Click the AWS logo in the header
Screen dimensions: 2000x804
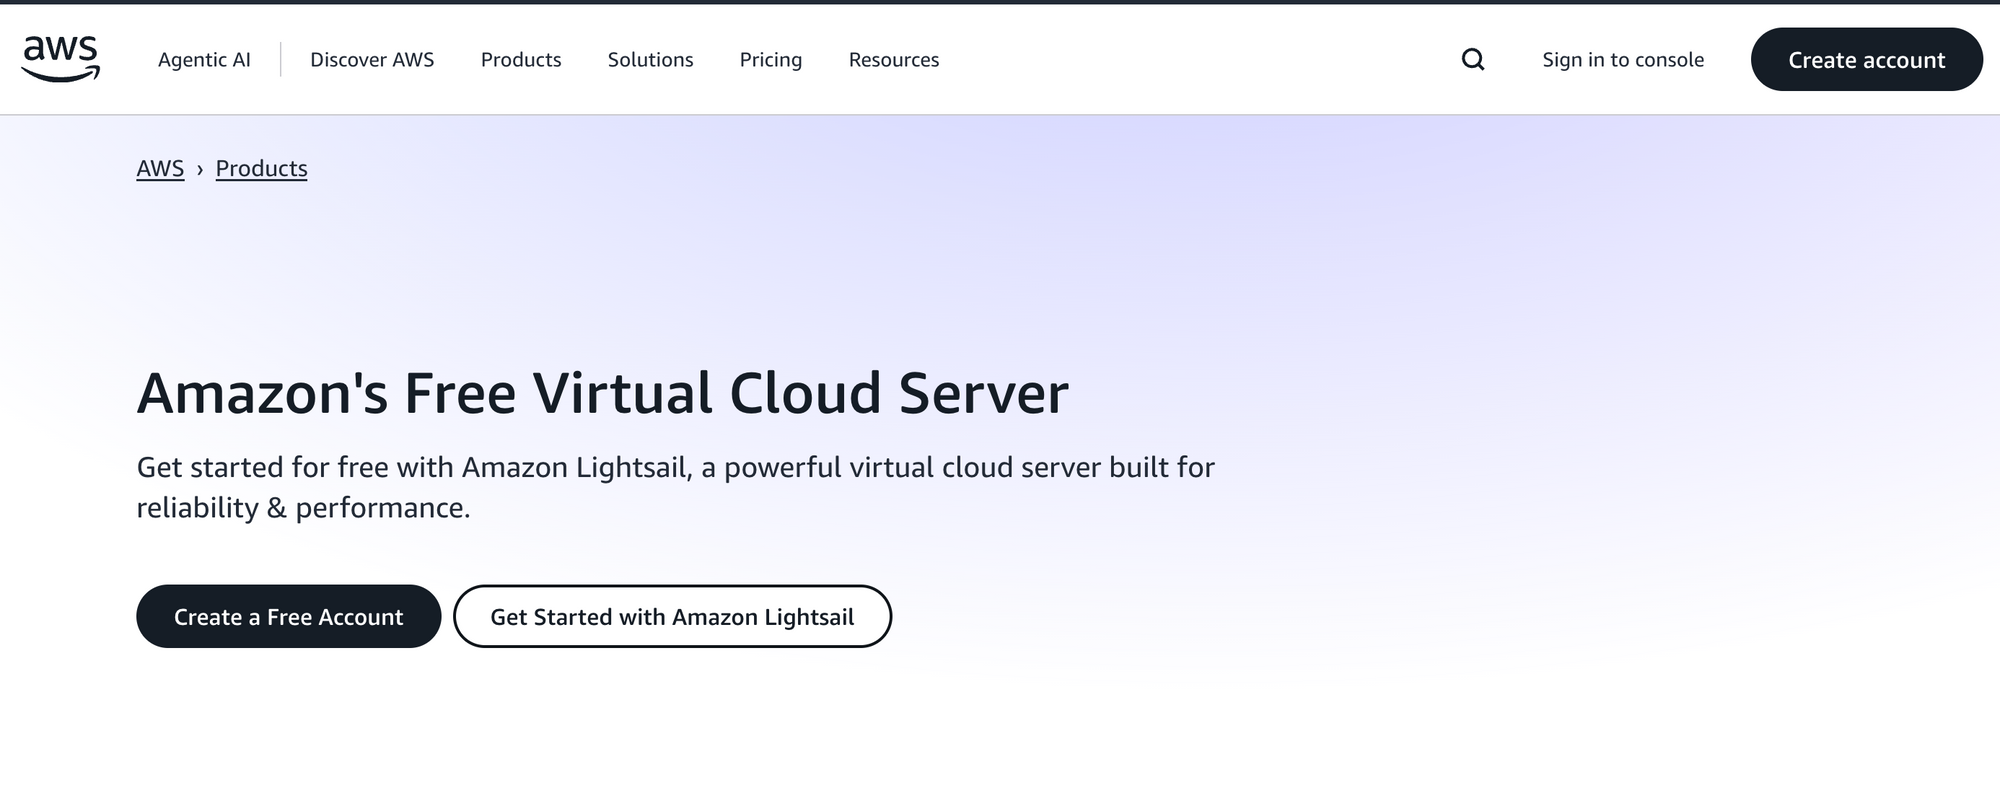pos(61,59)
